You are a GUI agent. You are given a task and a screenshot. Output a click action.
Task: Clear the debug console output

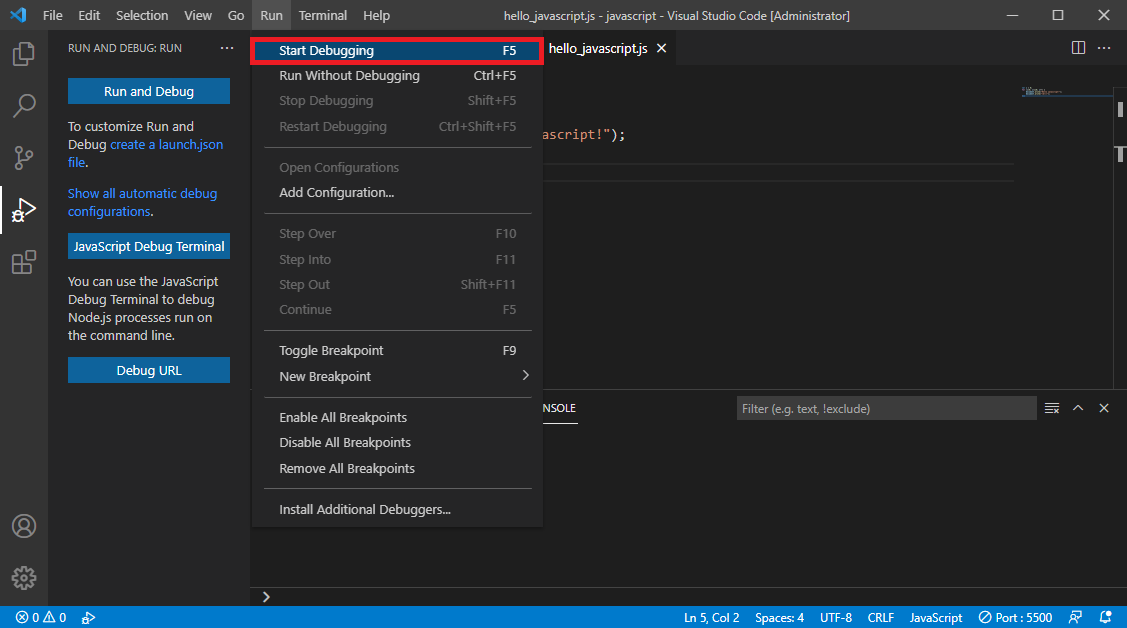(1052, 408)
